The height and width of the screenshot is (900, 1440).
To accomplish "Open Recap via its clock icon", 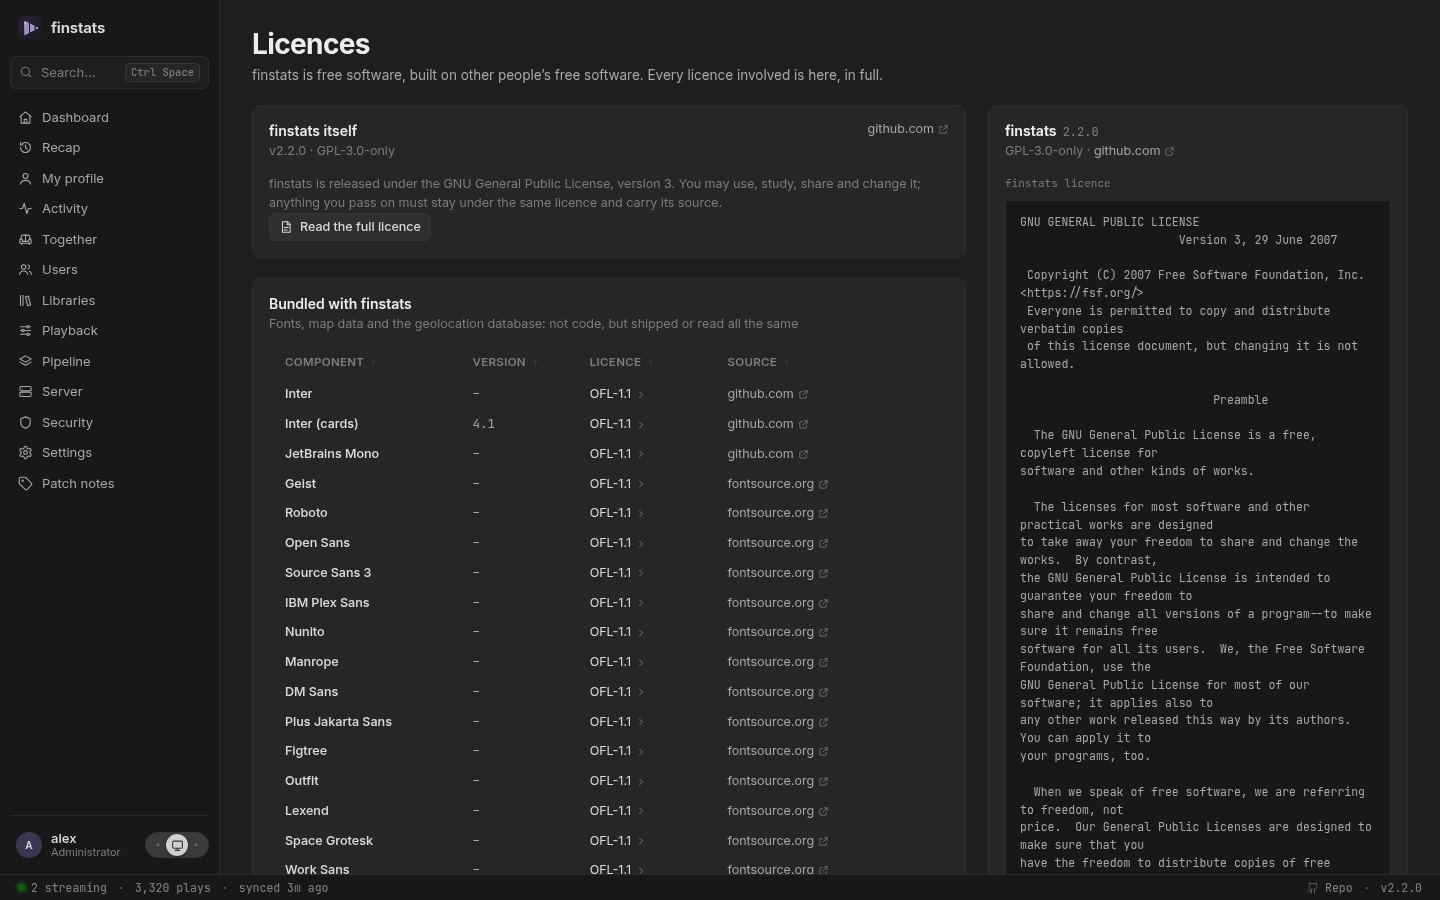I will (x=25, y=148).
